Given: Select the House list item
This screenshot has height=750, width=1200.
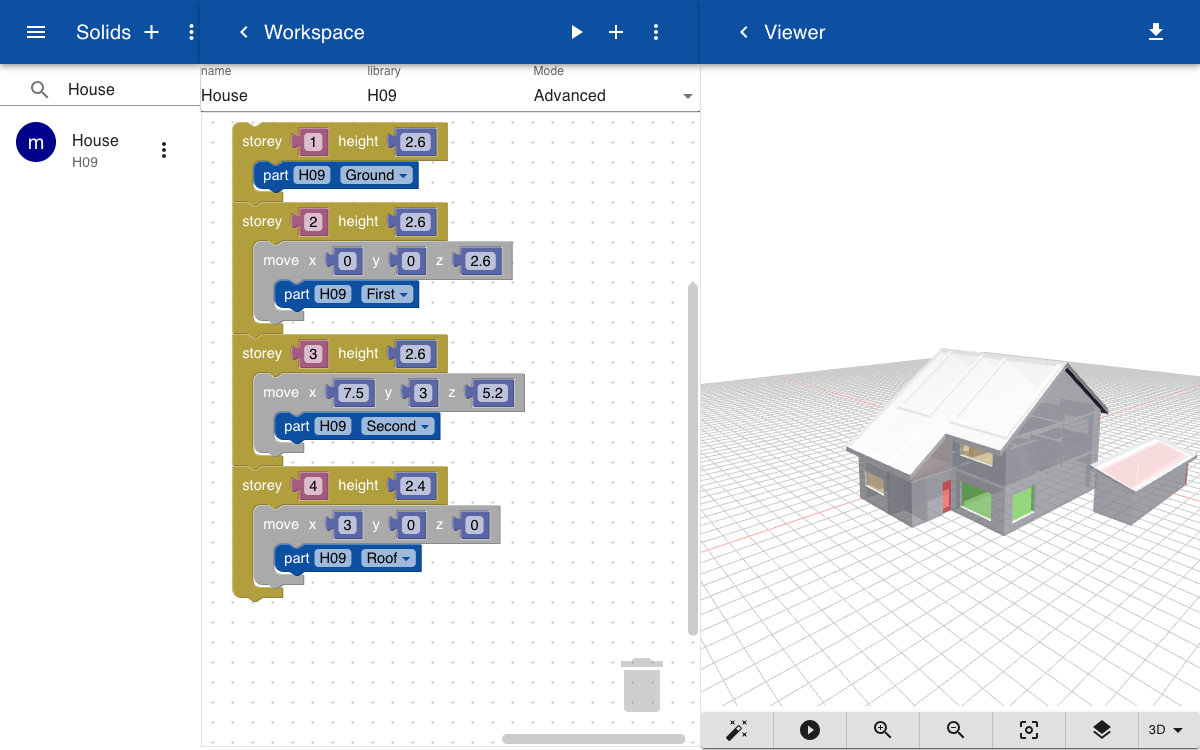Looking at the screenshot, I should (100, 150).
